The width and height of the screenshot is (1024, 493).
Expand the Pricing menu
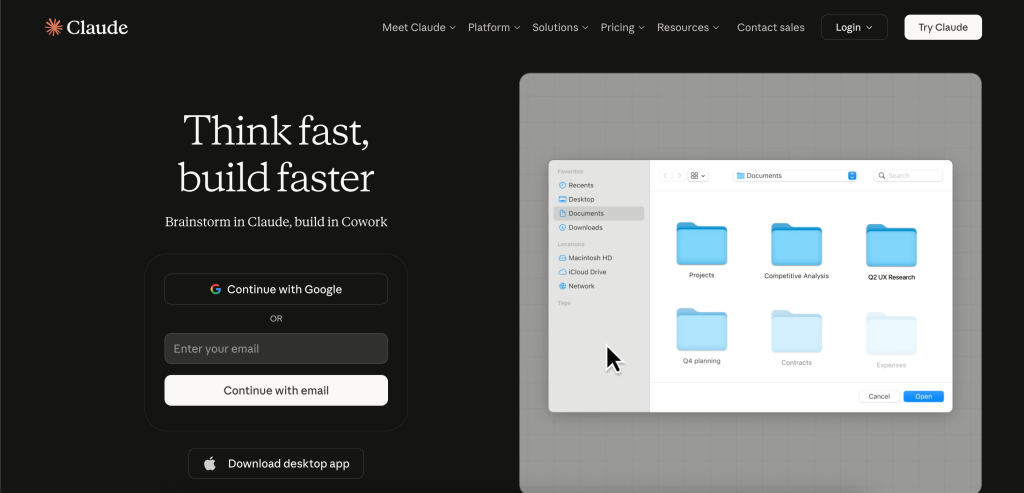(x=622, y=27)
